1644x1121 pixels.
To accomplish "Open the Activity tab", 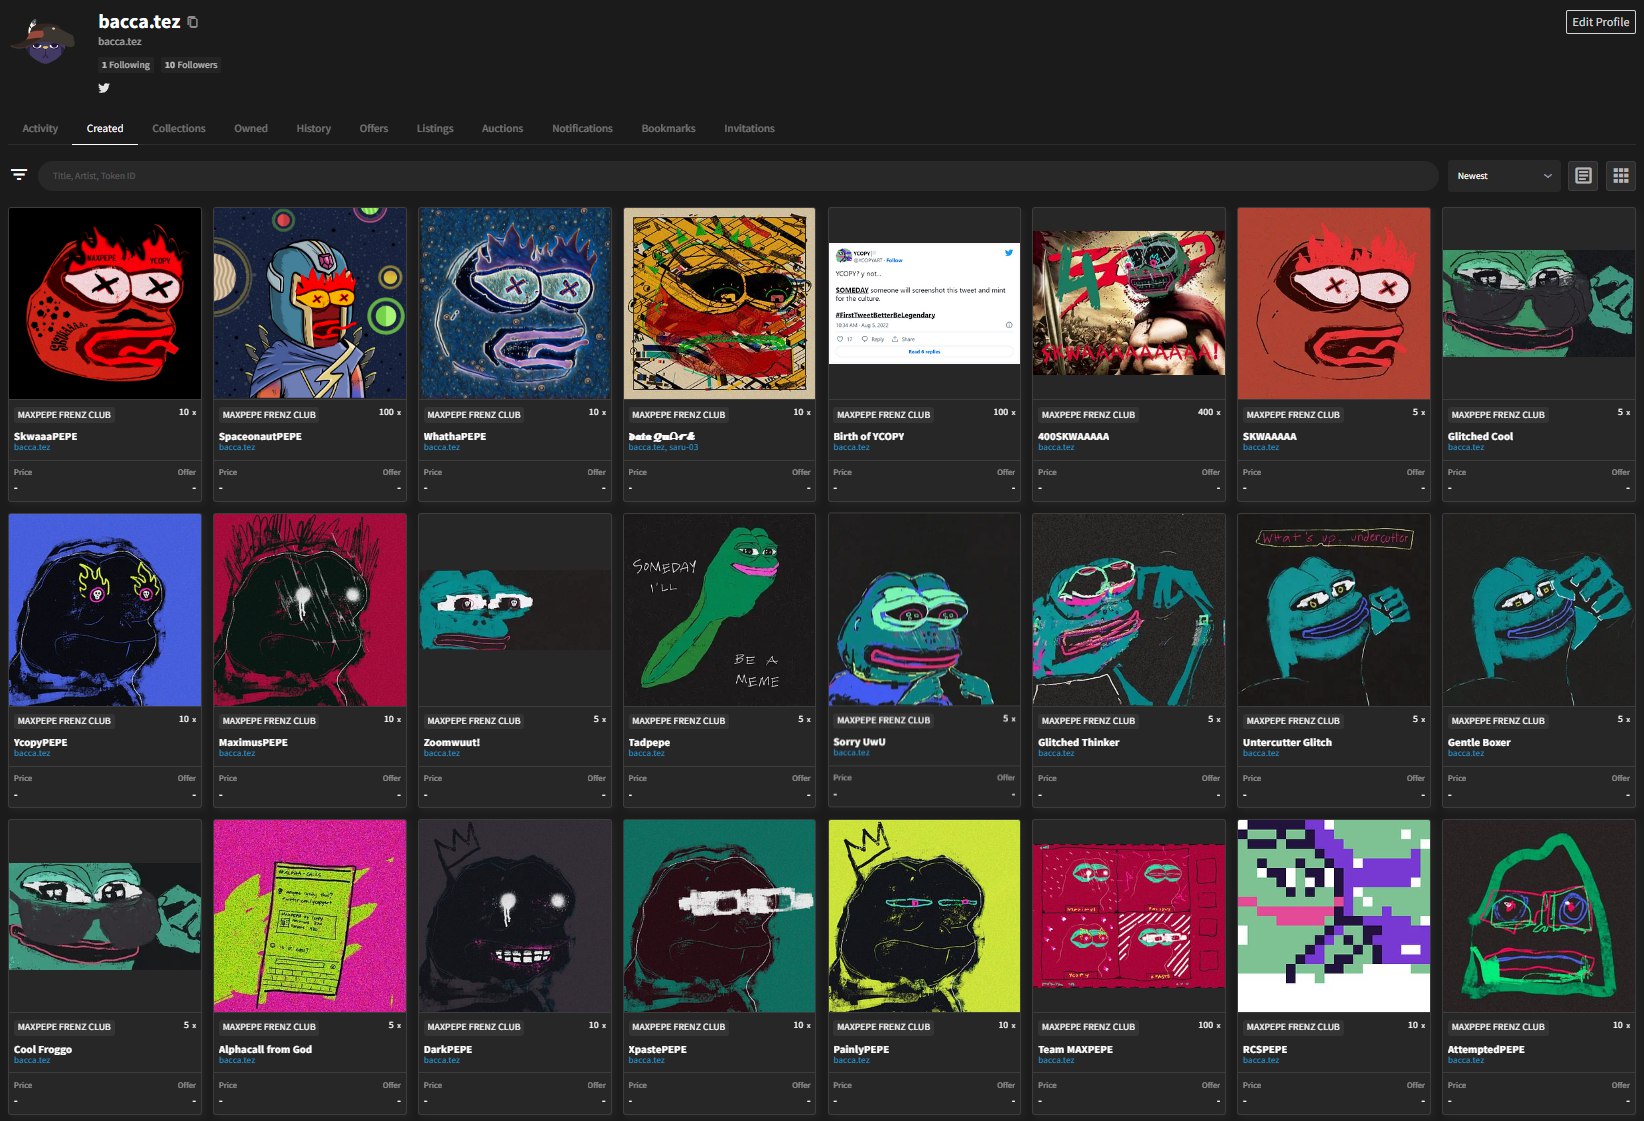I will [40, 128].
